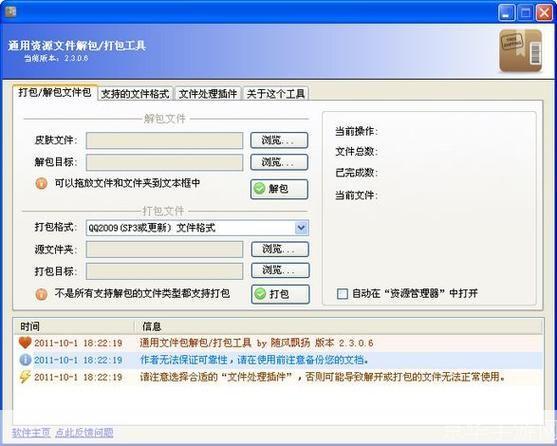Select log row 通用文件包解包/打包工具 by 随风飘扬
Screen dimensions: 557x446
point(278,343)
